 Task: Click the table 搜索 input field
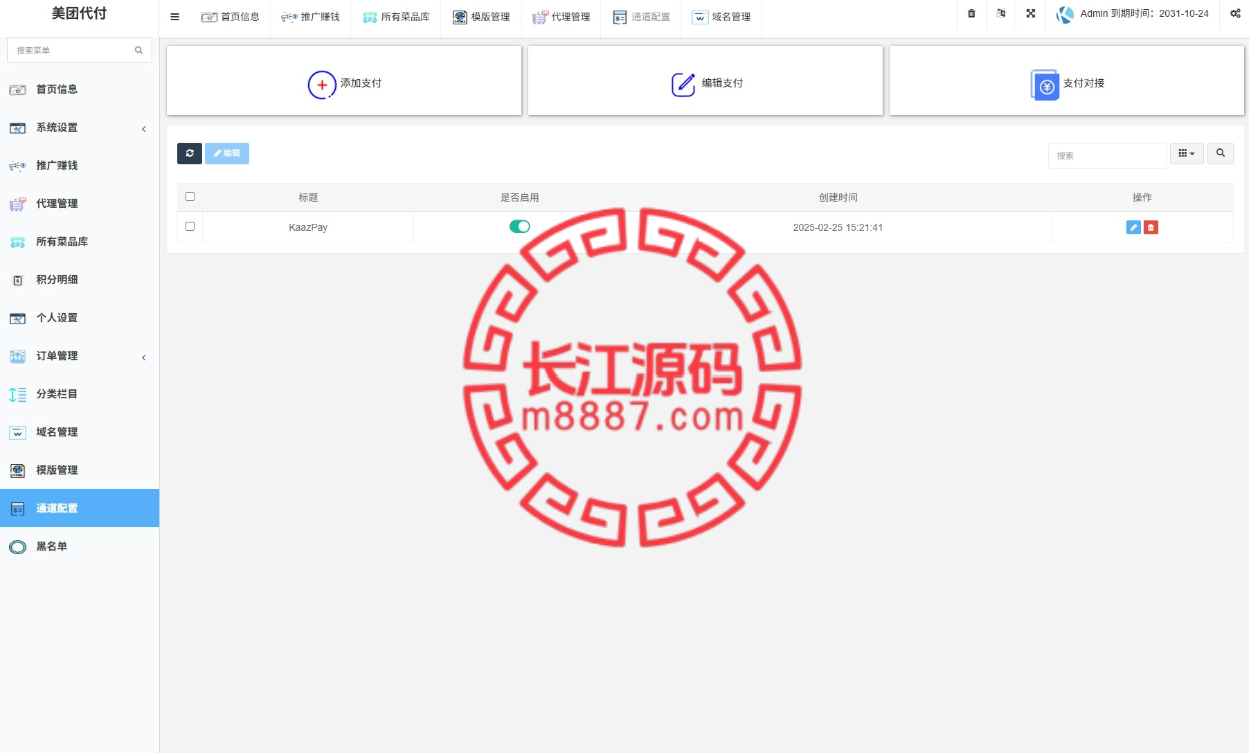(x=1107, y=155)
